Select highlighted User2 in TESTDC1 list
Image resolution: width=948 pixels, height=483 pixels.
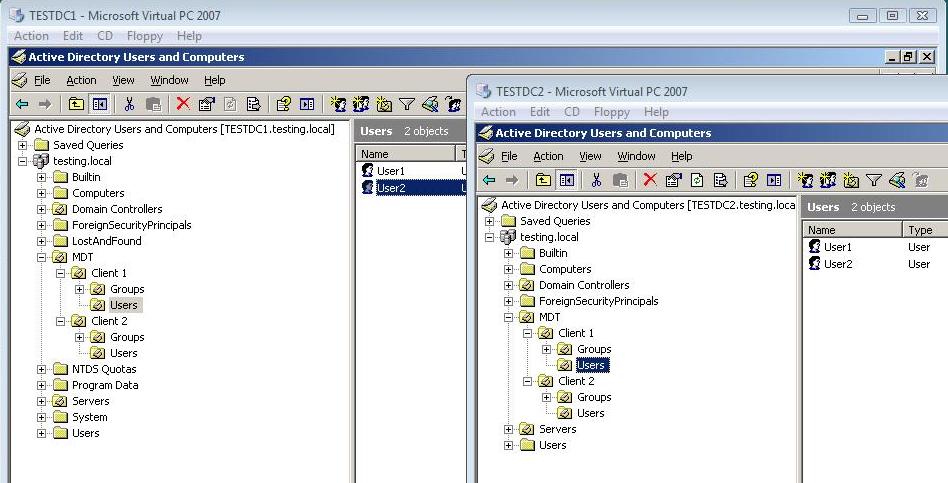pyautogui.click(x=391, y=188)
